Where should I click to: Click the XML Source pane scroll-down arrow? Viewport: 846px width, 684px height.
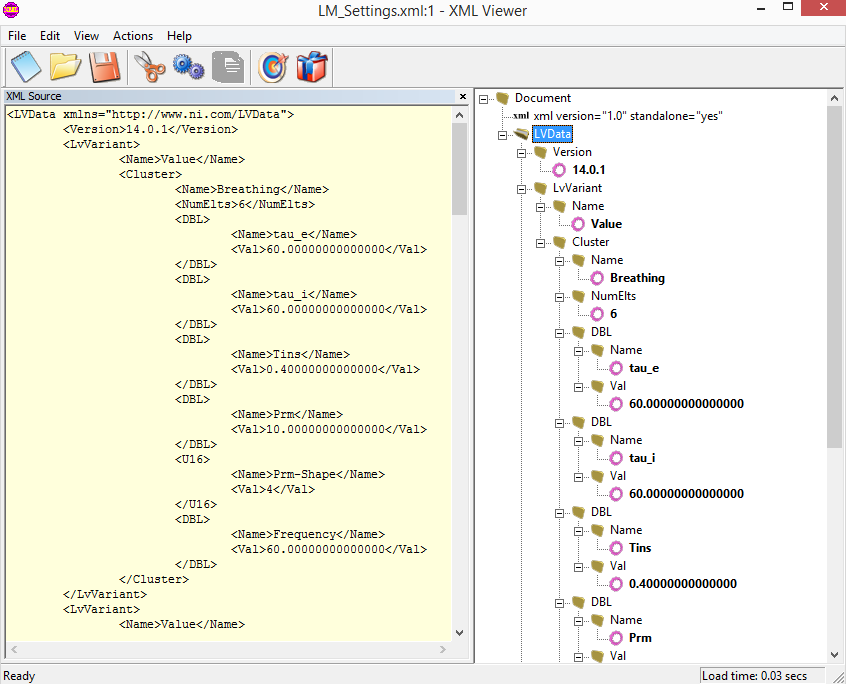point(460,632)
